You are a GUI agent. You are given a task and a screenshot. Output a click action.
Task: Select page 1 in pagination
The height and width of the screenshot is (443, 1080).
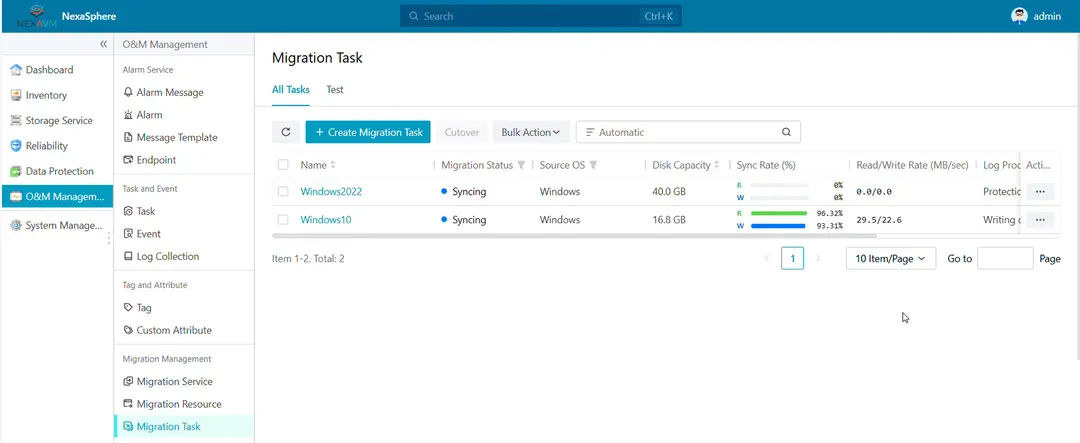tap(793, 258)
